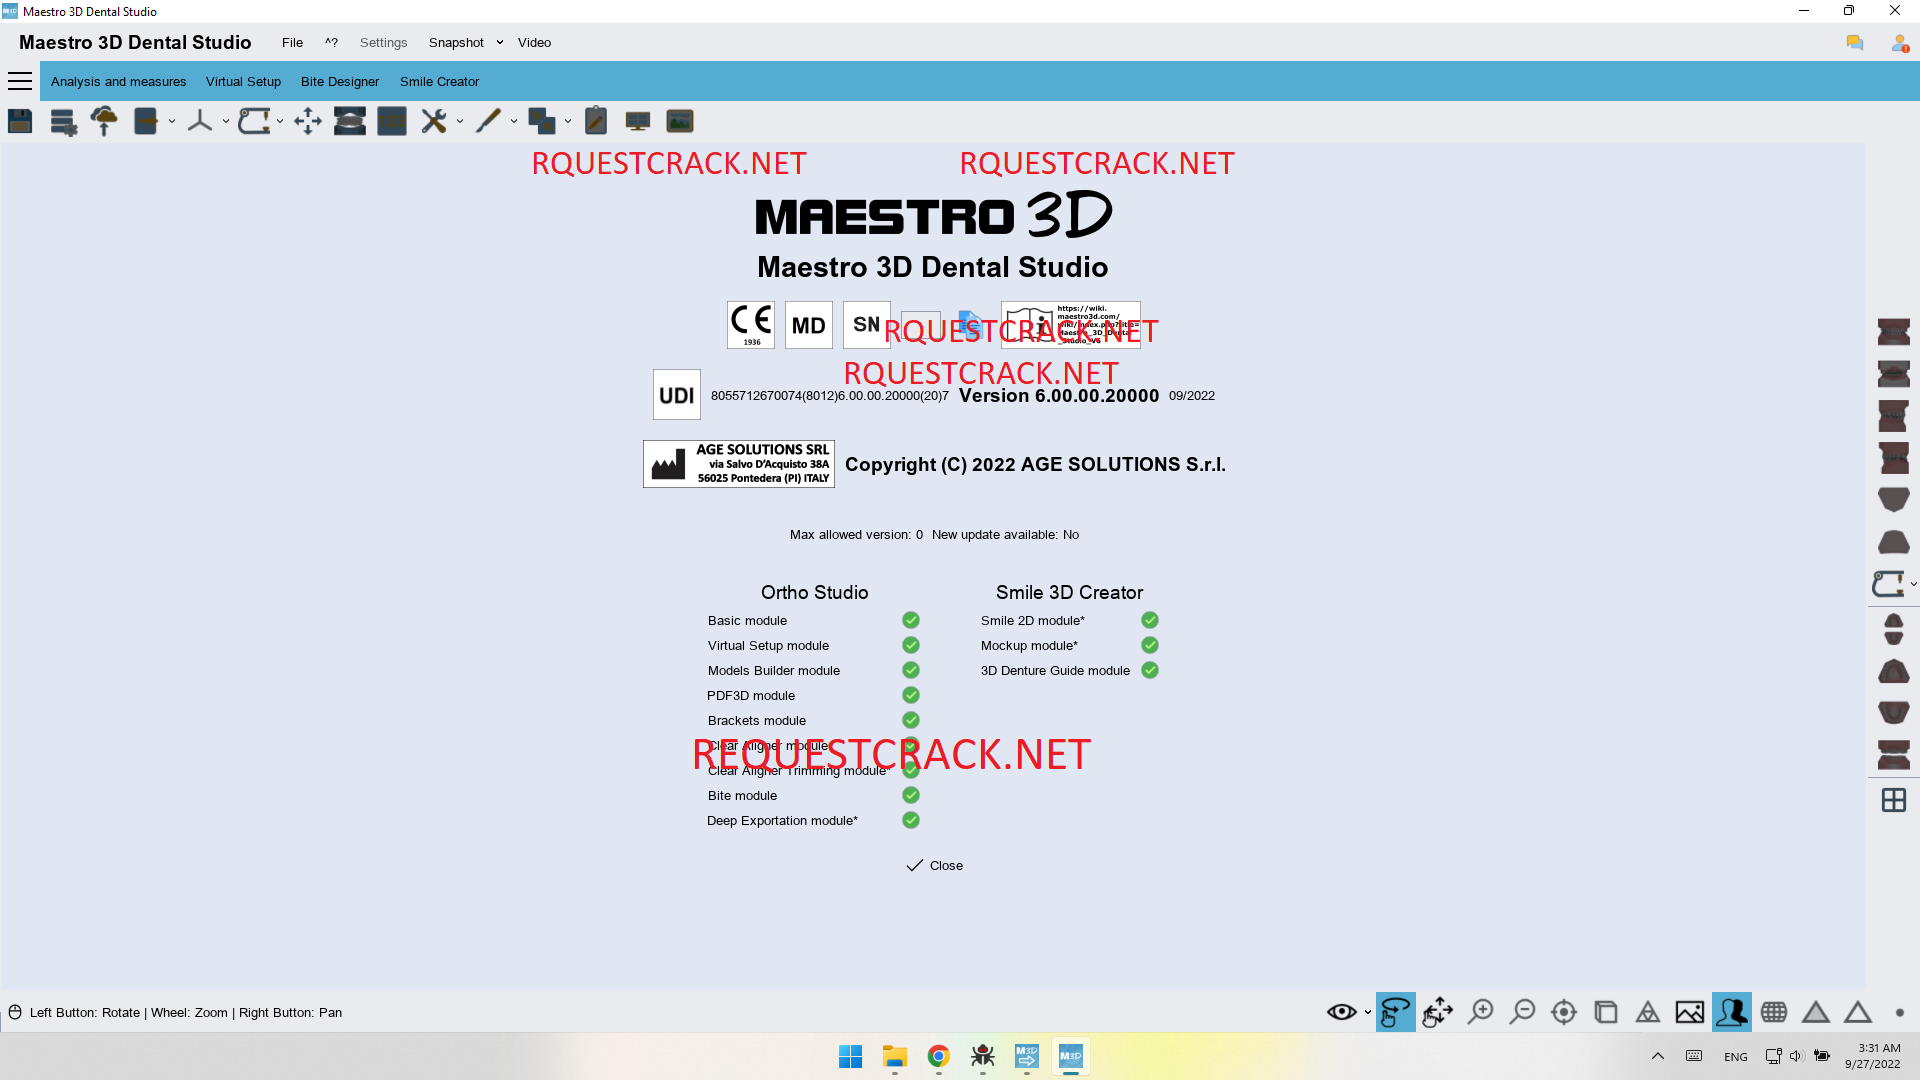Switch to the Virtual Setup tab
The height and width of the screenshot is (1080, 1920).
tap(243, 81)
